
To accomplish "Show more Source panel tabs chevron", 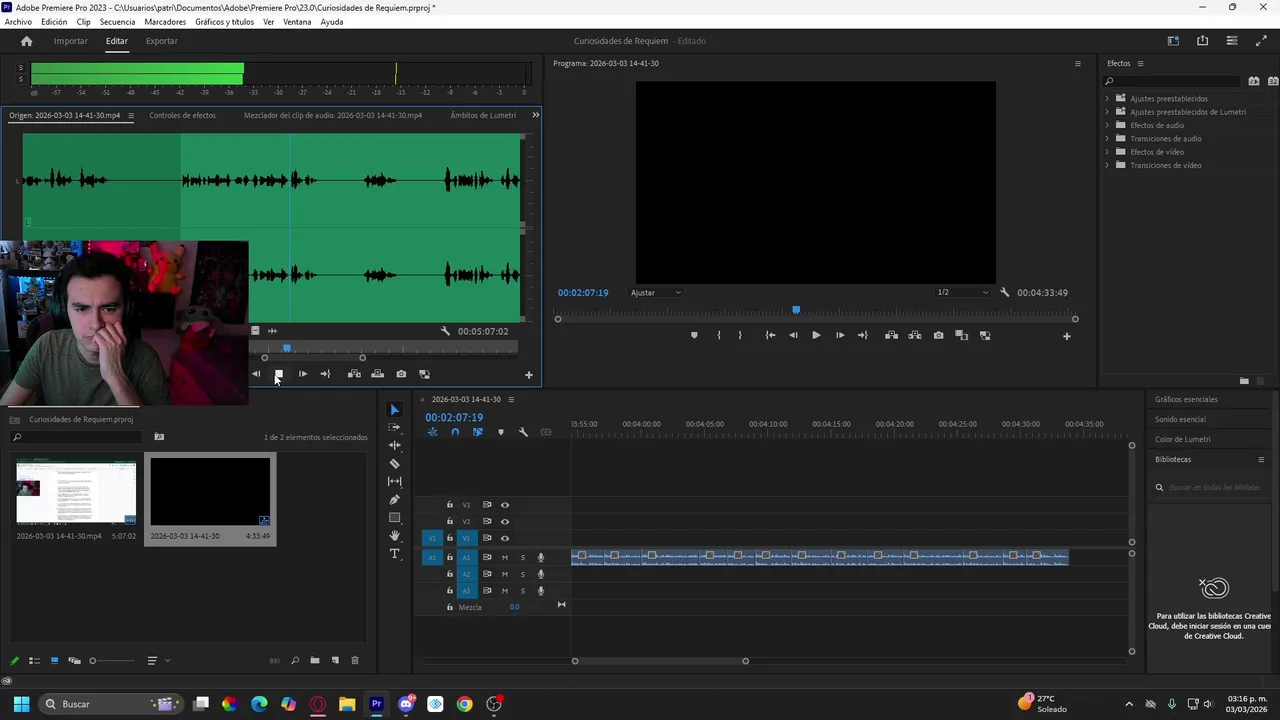I will (x=535, y=115).
